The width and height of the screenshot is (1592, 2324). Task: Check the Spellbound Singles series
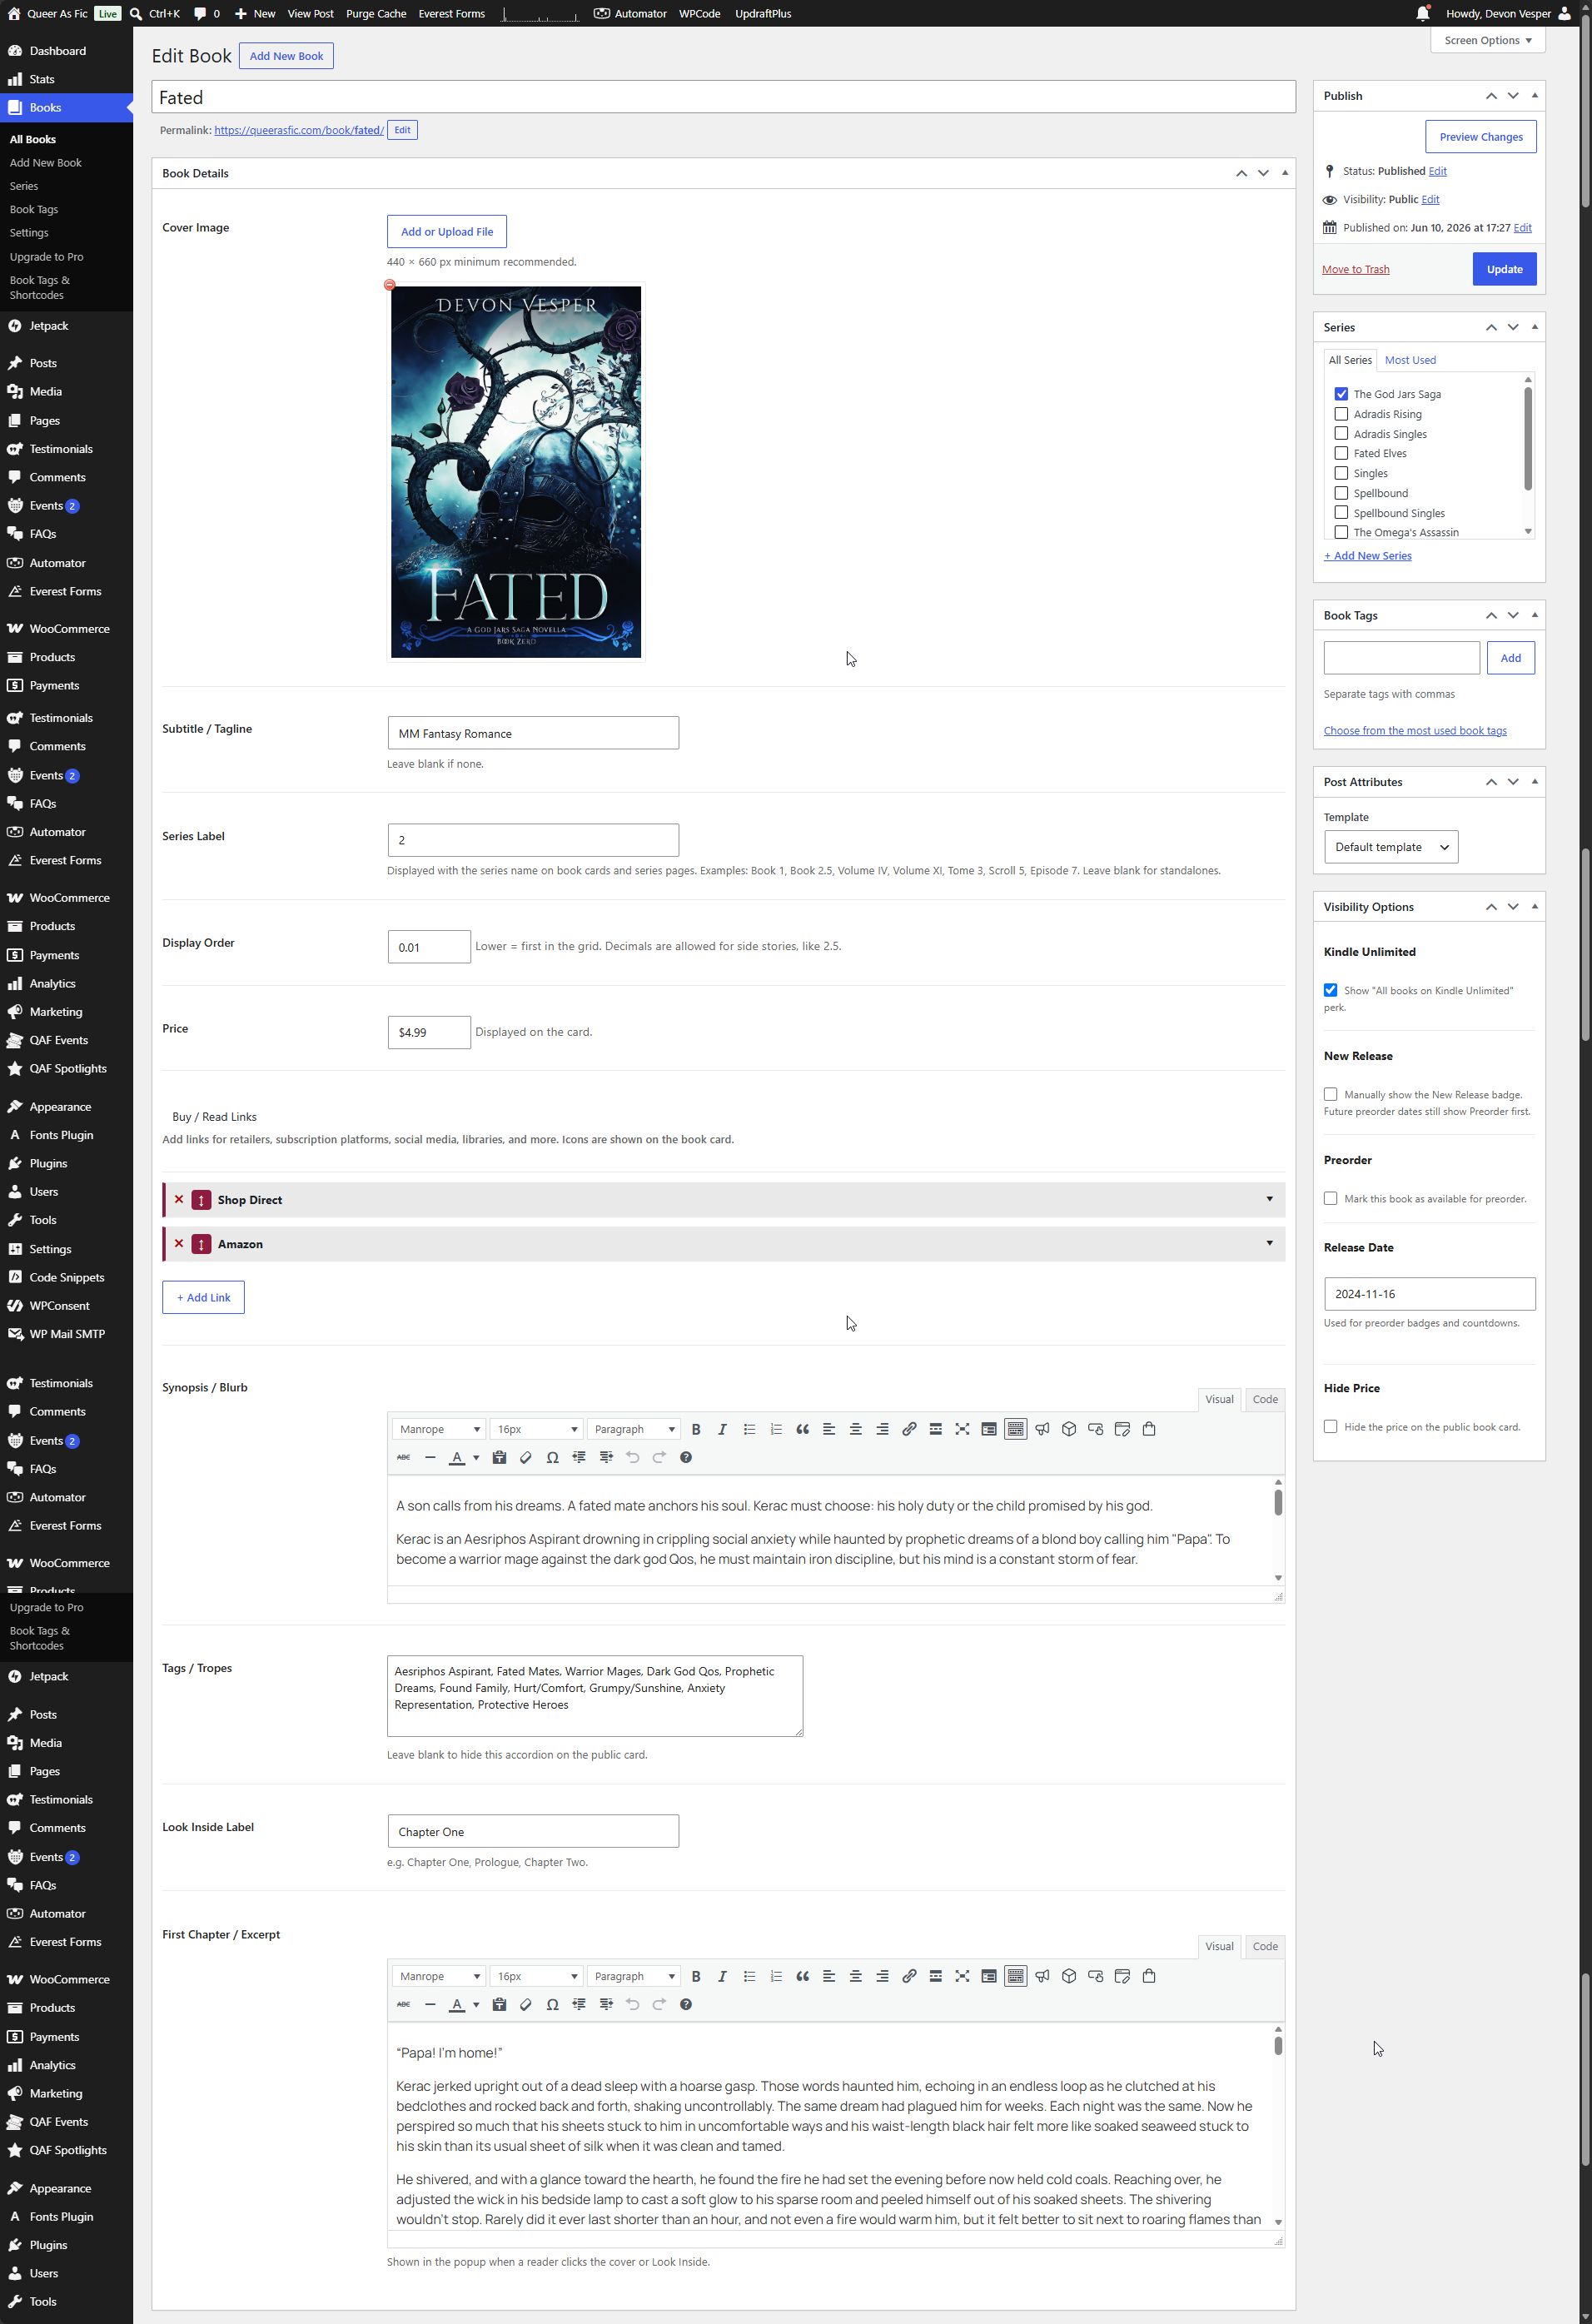point(1341,513)
